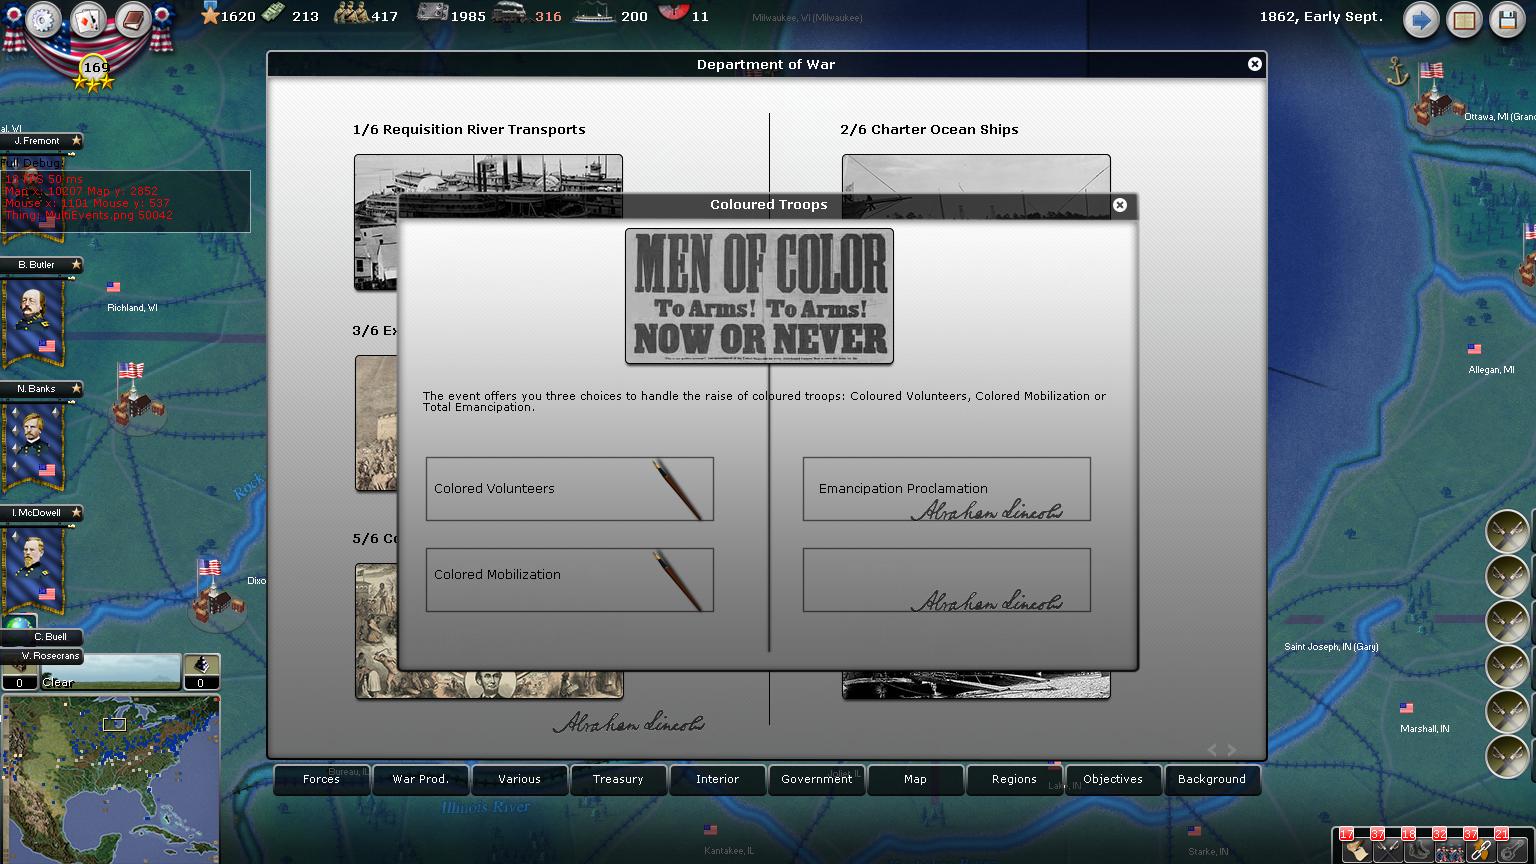Click the blue arrow end turn button
The image size is (1536, 864).
[x=1420, y=20]
